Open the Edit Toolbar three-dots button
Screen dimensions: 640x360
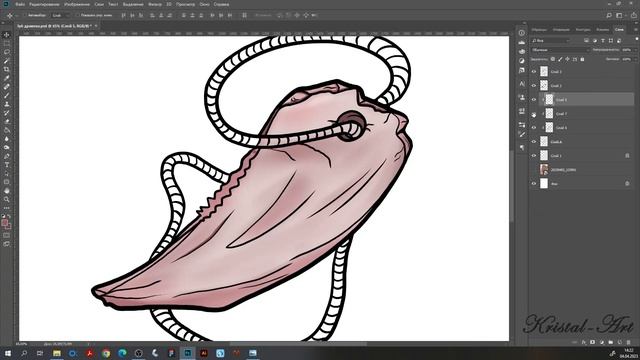7,208
